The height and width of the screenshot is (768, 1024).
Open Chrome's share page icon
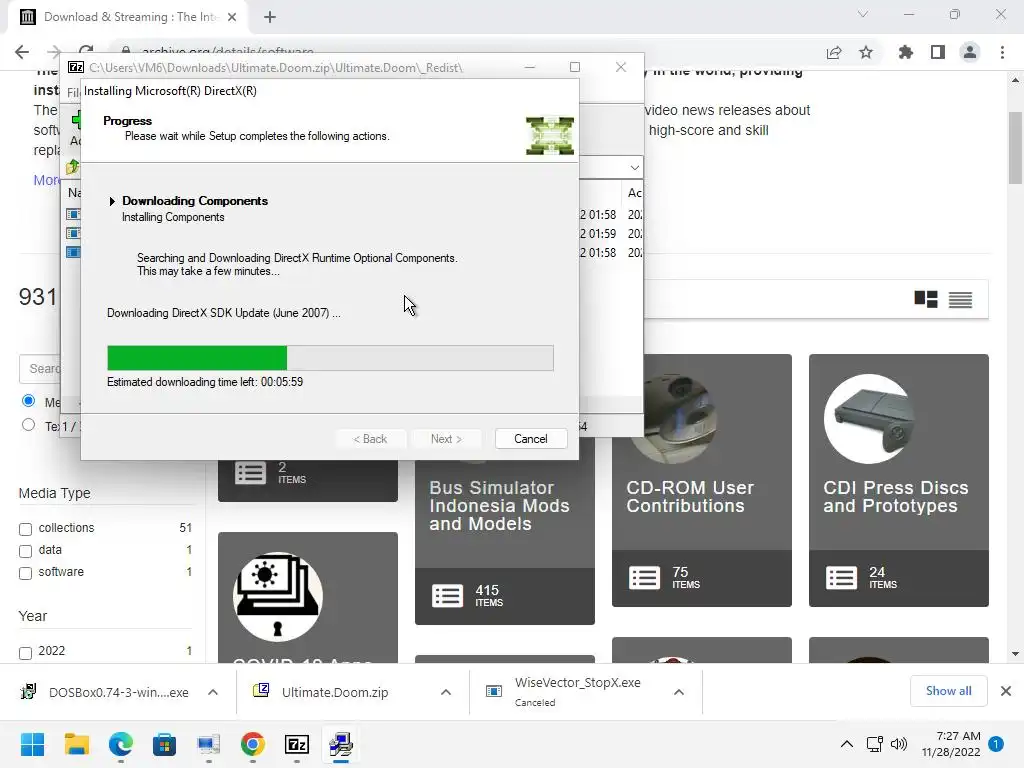pos(834,52)
